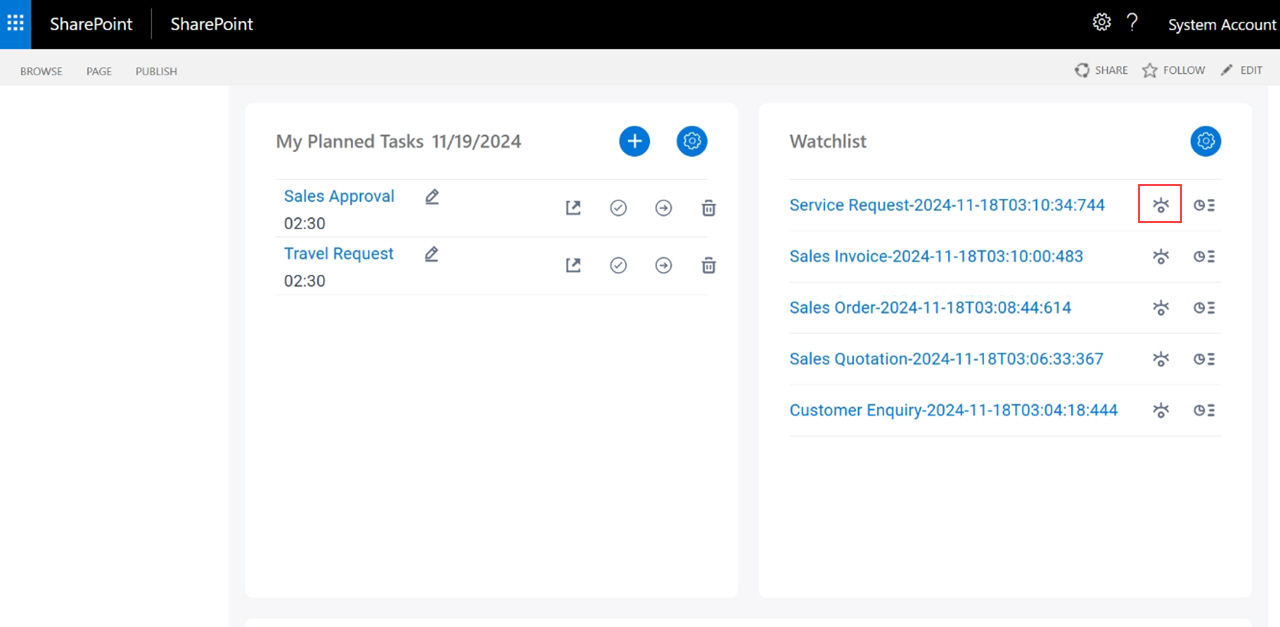Viewport: 1280px width, 627px height.
Task: Click the Watchlist heading
Action: pos(828,142)
